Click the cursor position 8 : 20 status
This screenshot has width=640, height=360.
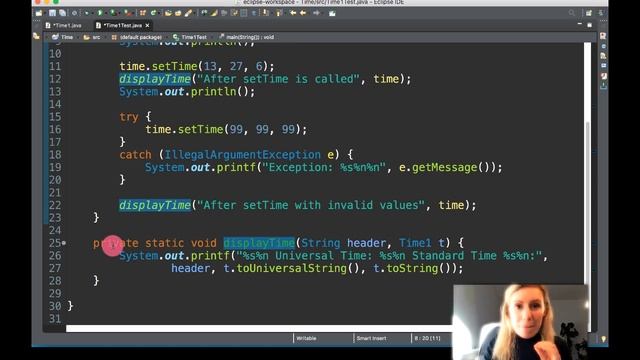[427, 338]
